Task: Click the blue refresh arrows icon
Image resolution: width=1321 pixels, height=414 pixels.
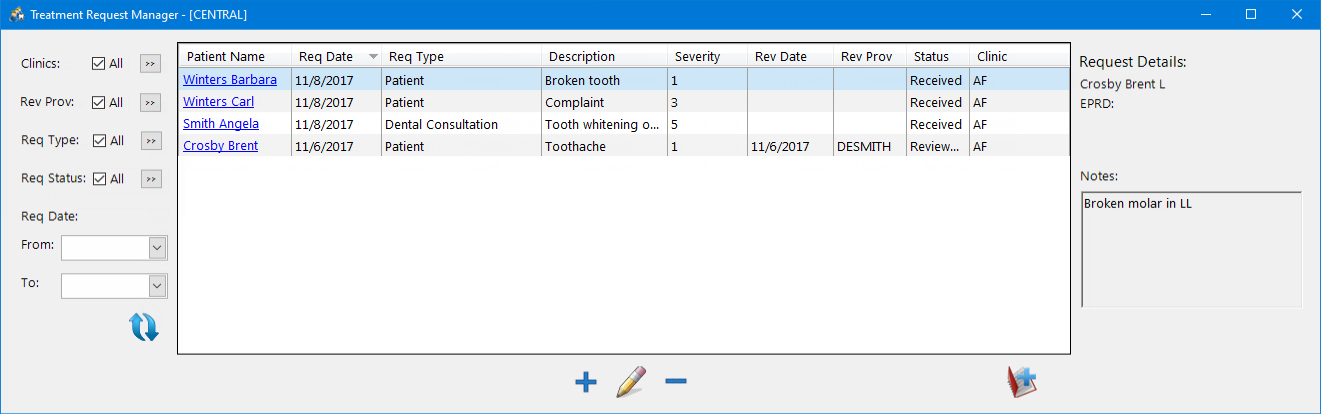Action: click(144, 327)
